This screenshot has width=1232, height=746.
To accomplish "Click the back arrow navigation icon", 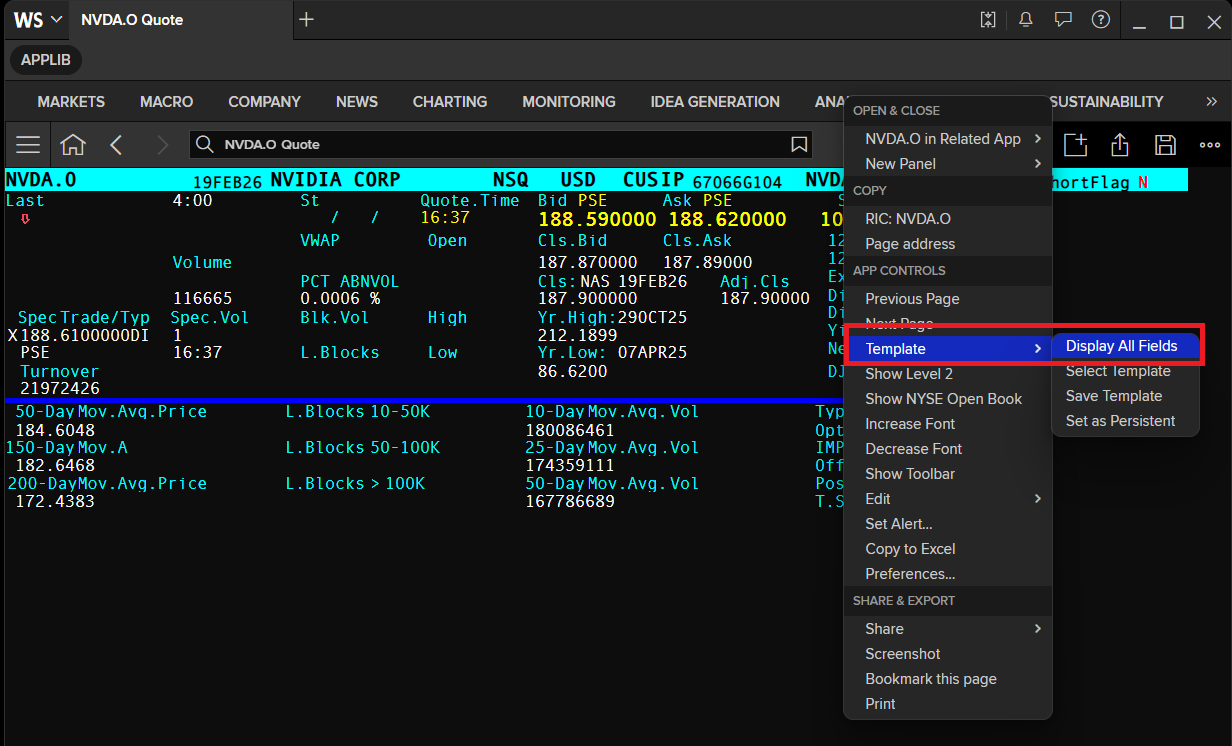I will coord(116,145).
